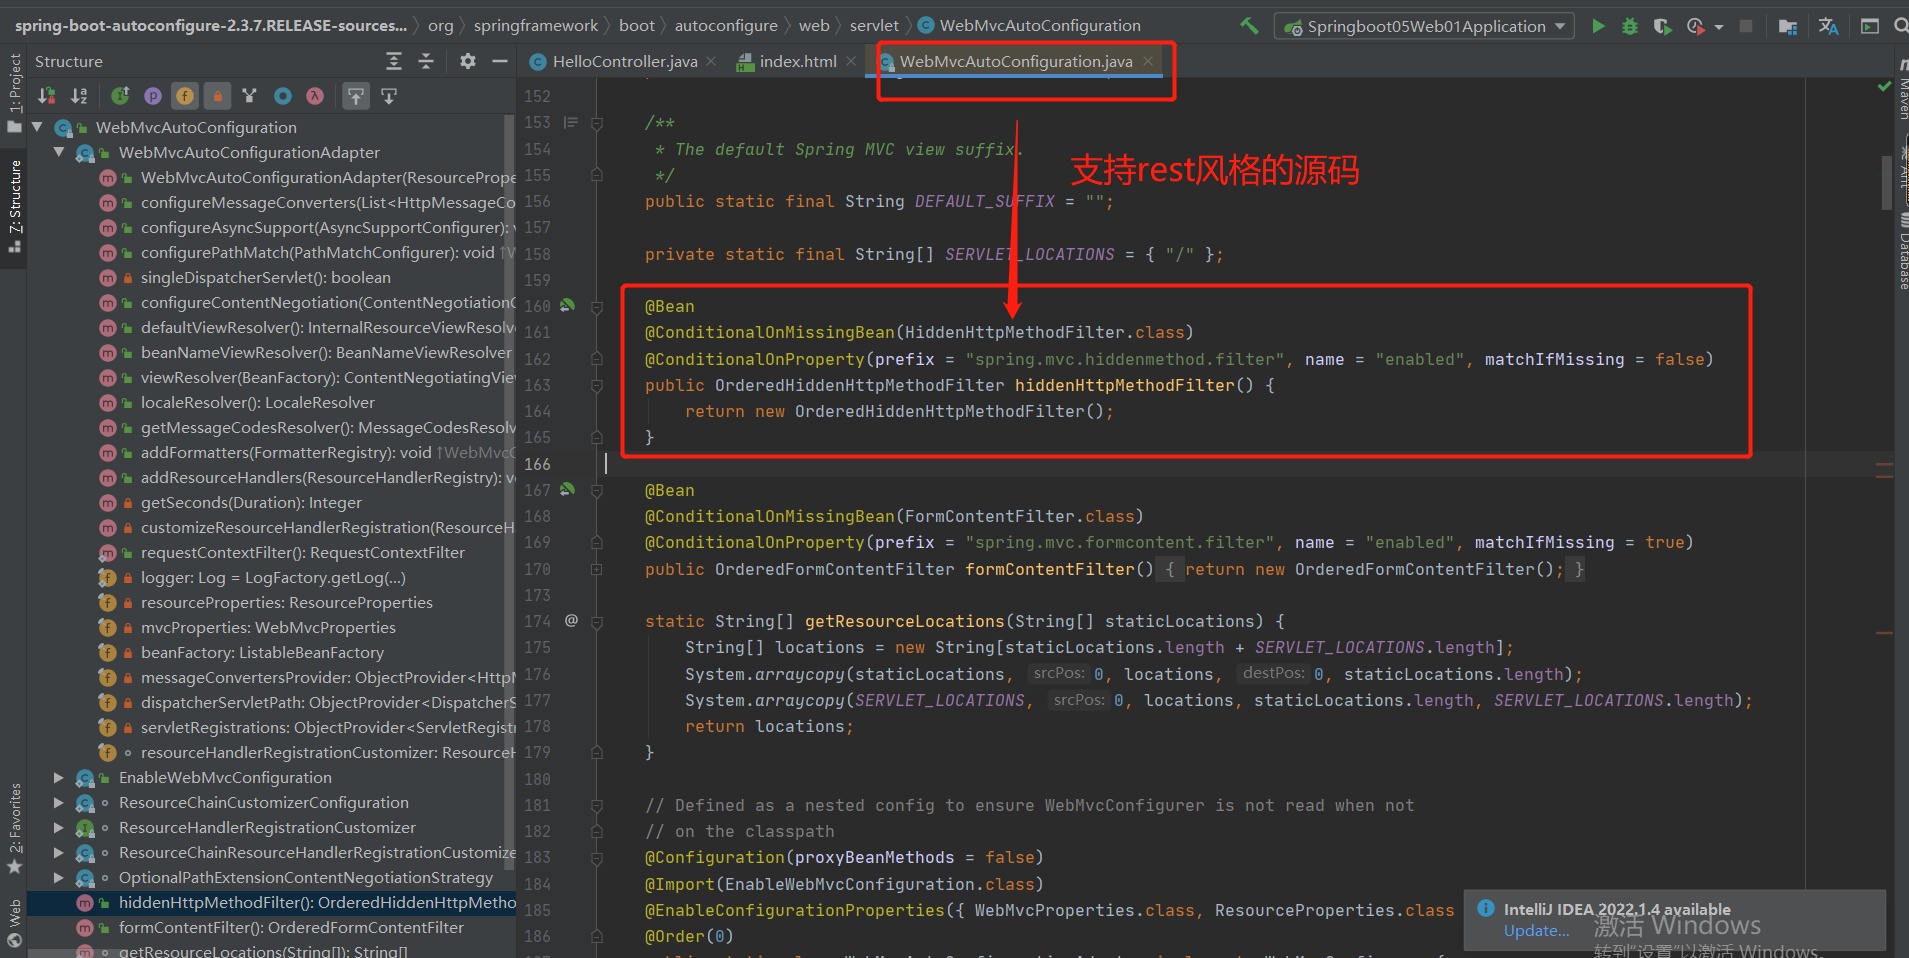Viewport: 1909px width, 958px height.
Task: Fold the hiddenHttpMethodFilter method at line 163
Action: pos(597,385)
